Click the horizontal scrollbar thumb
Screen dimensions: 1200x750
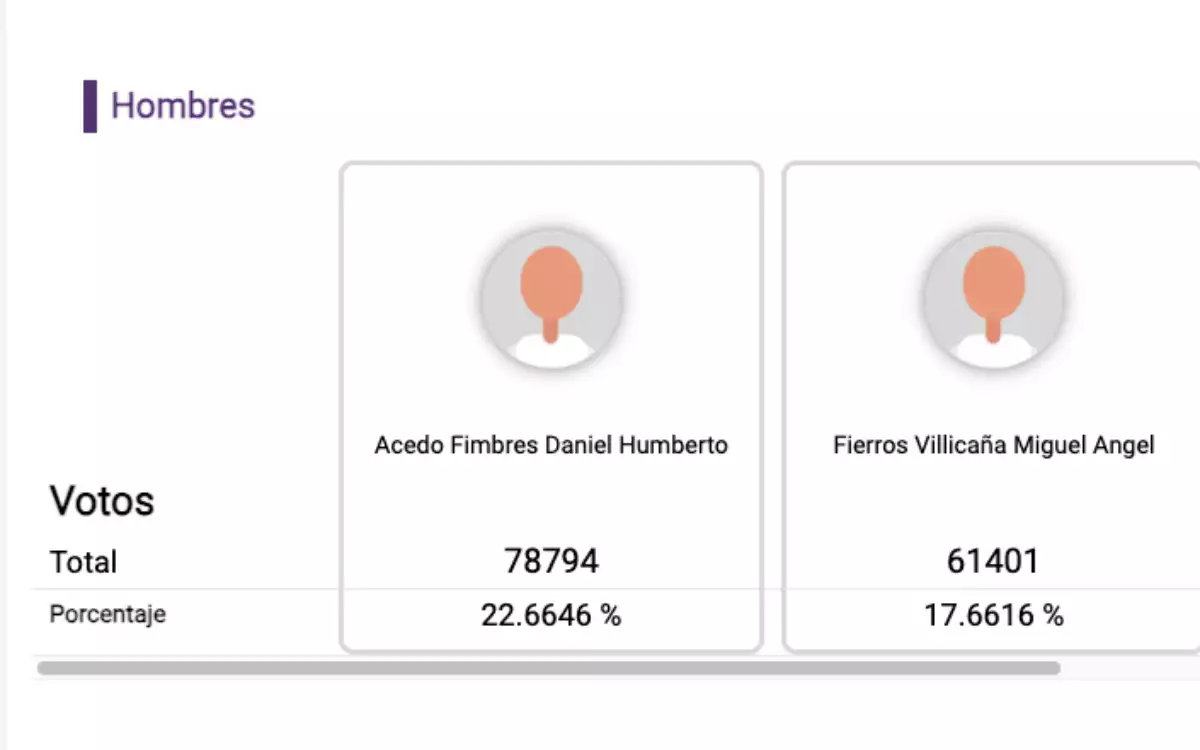pos(548,668)
